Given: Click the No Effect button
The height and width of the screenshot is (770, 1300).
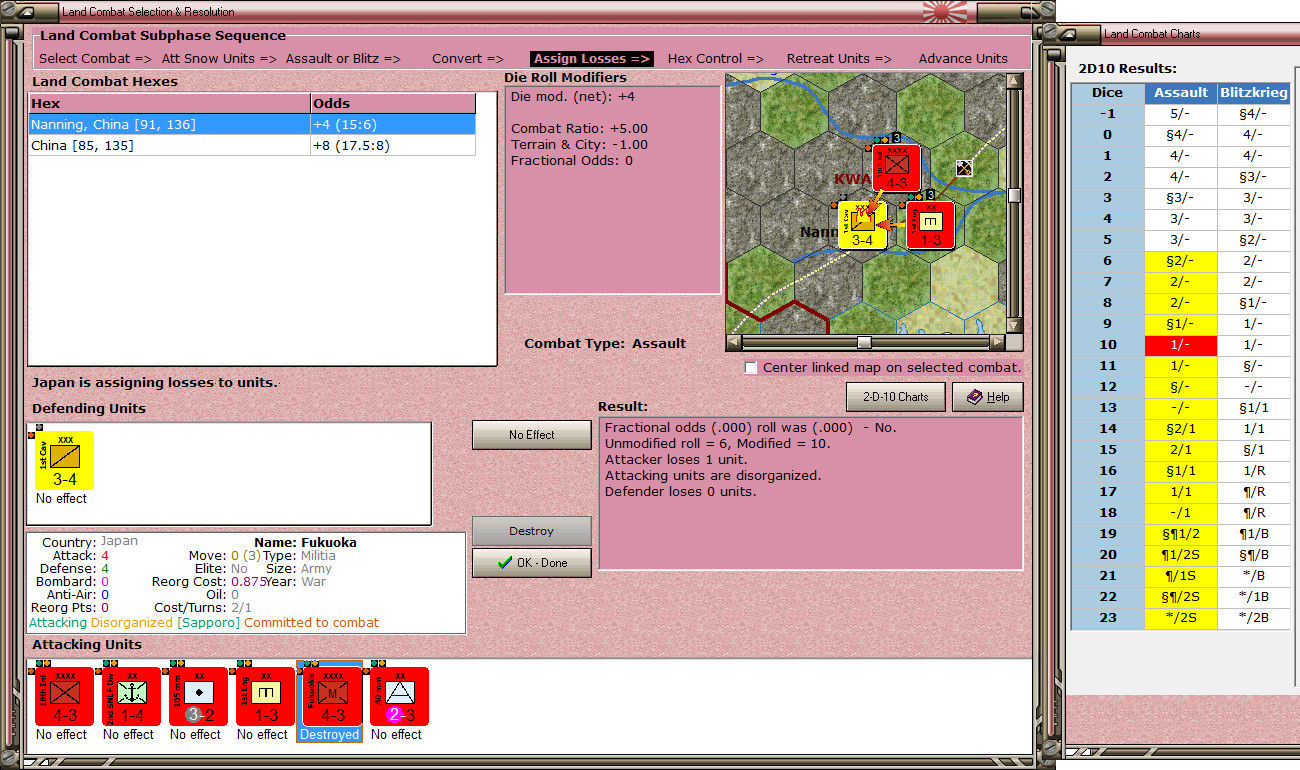Looking at the screenshot, I should click(x=531, y=435).
